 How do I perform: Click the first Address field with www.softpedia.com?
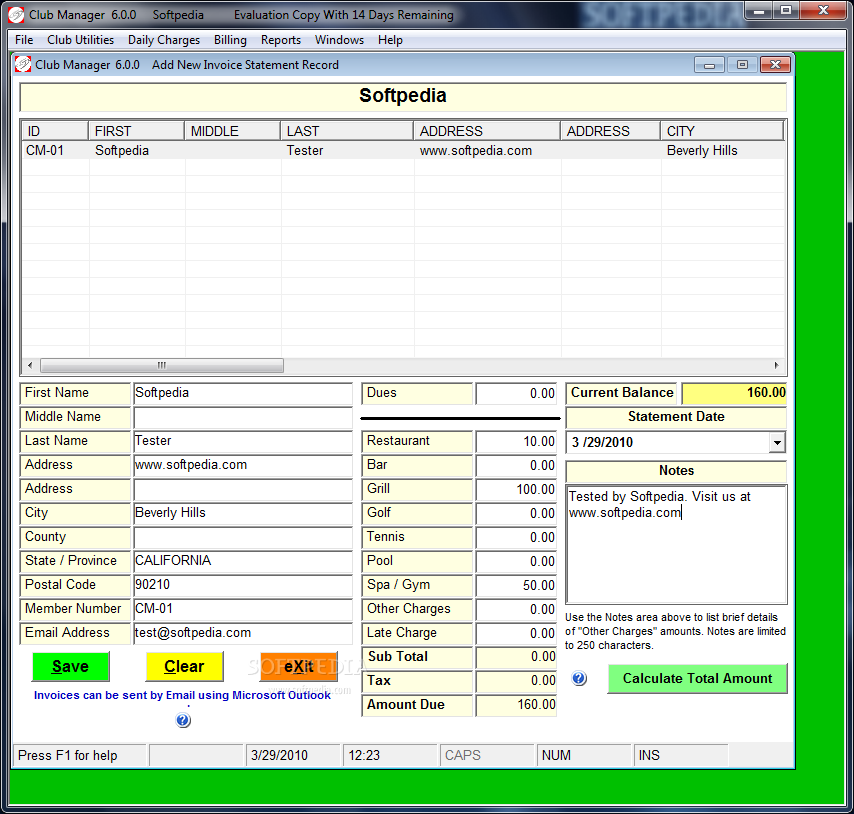243,465
